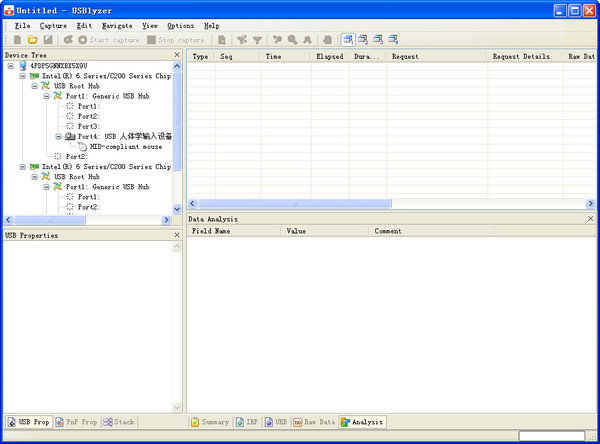Click the Type column header
The width and height of the screenshot is (600, 444).
(x=201, y=57)
